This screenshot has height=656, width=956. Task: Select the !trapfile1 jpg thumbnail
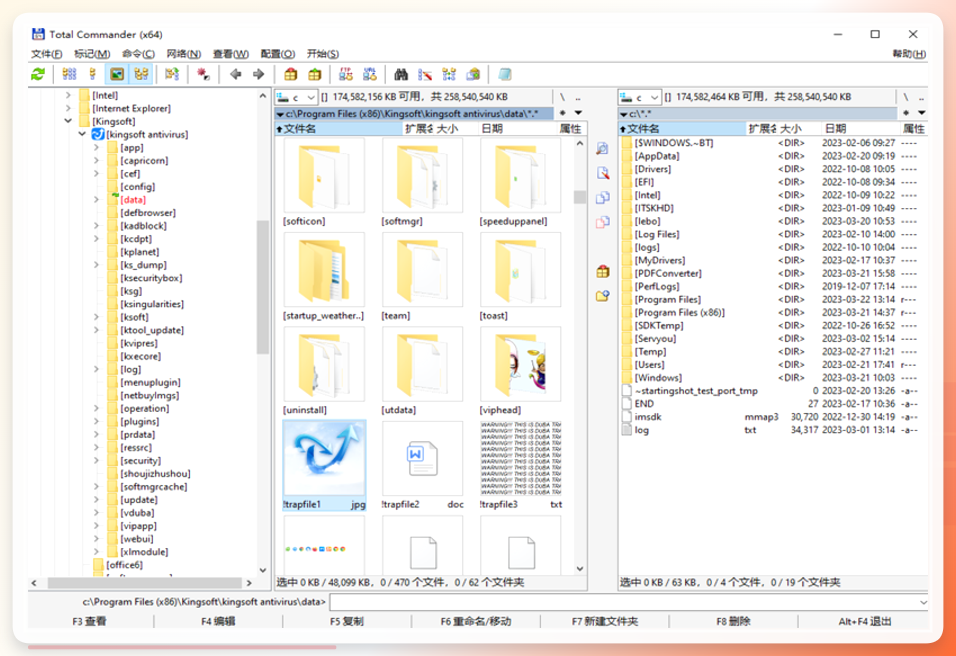pyautogui.click(x=324, y=466)
